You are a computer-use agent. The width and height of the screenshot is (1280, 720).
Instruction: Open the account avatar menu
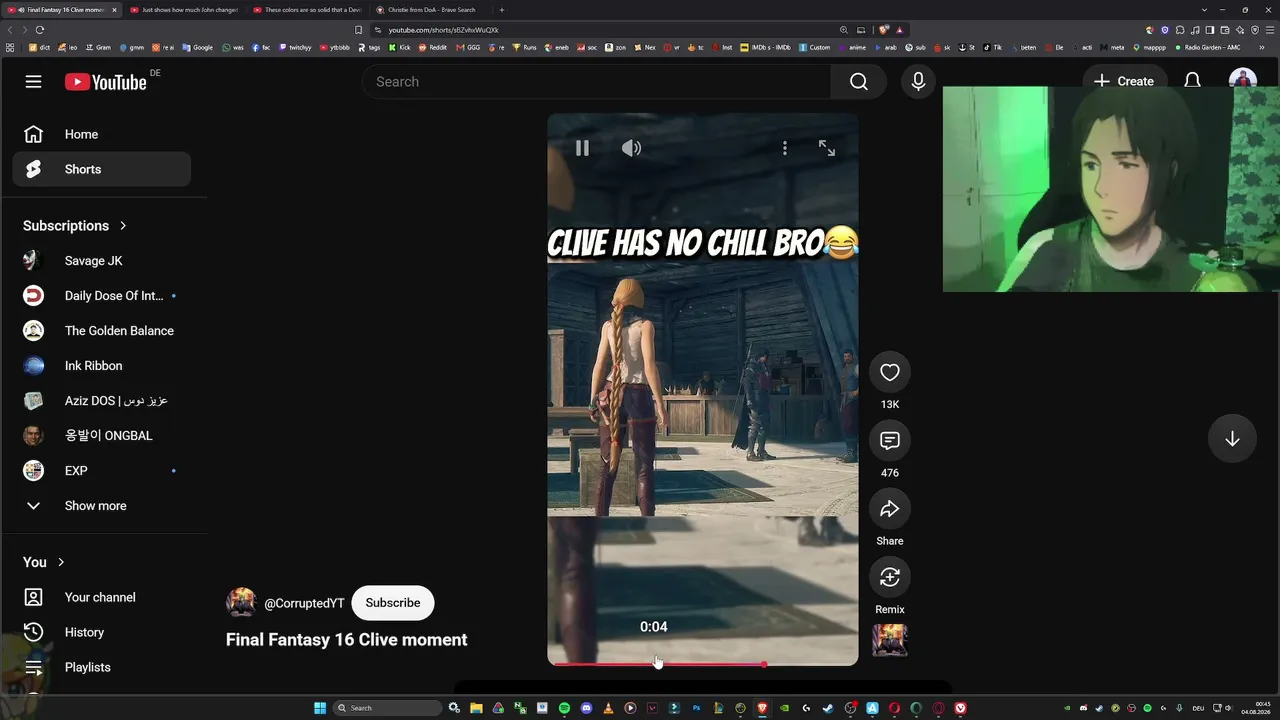(x=1242, y=80)
